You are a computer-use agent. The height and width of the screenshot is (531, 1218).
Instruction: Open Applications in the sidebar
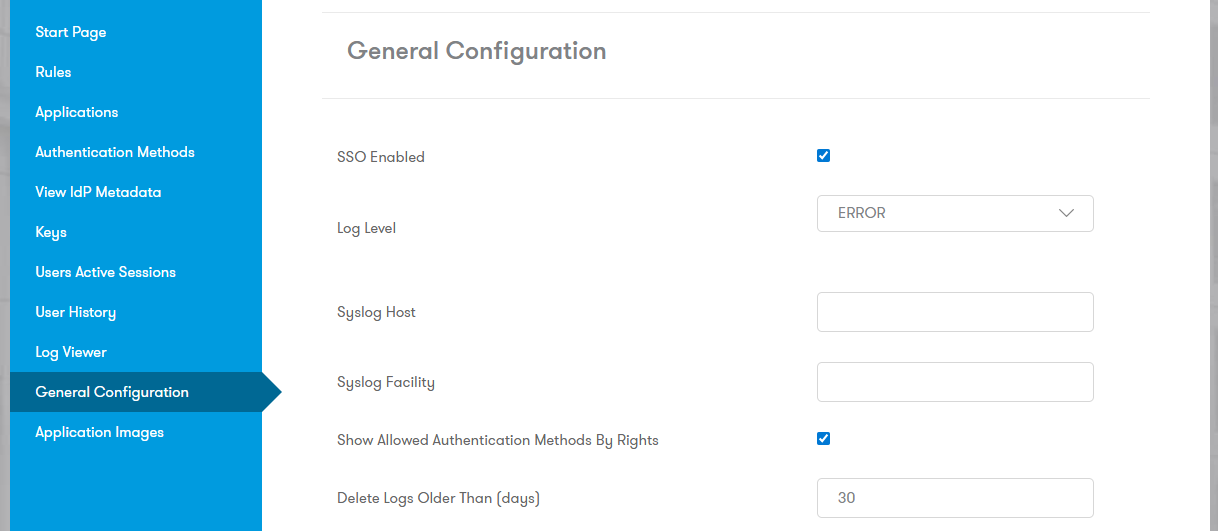(x=76, y=112)
